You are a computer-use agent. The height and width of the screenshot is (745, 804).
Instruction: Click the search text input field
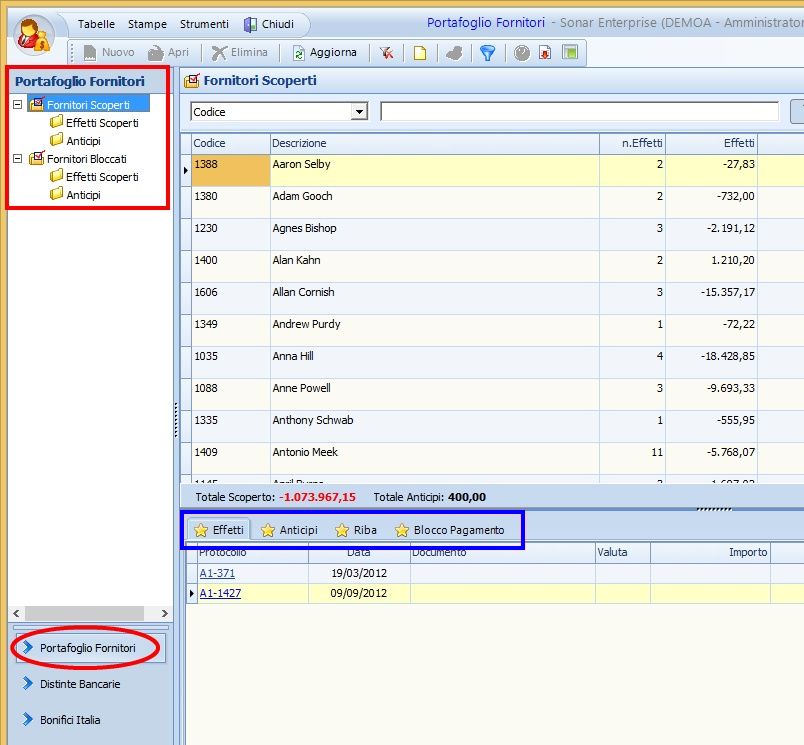pyautogui.click(x=579, y=112)
